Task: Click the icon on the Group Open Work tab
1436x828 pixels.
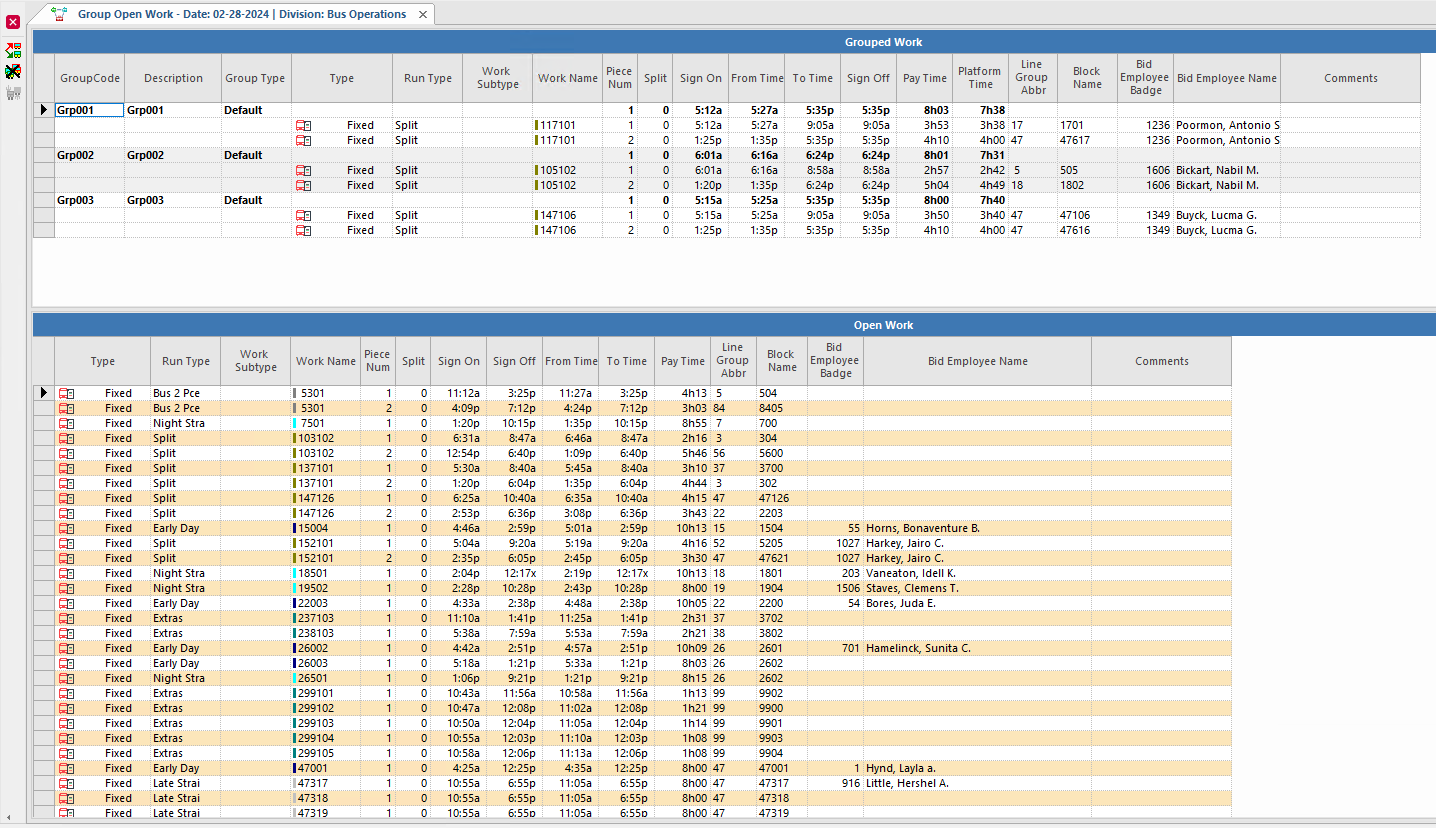Action: point(57,14)
